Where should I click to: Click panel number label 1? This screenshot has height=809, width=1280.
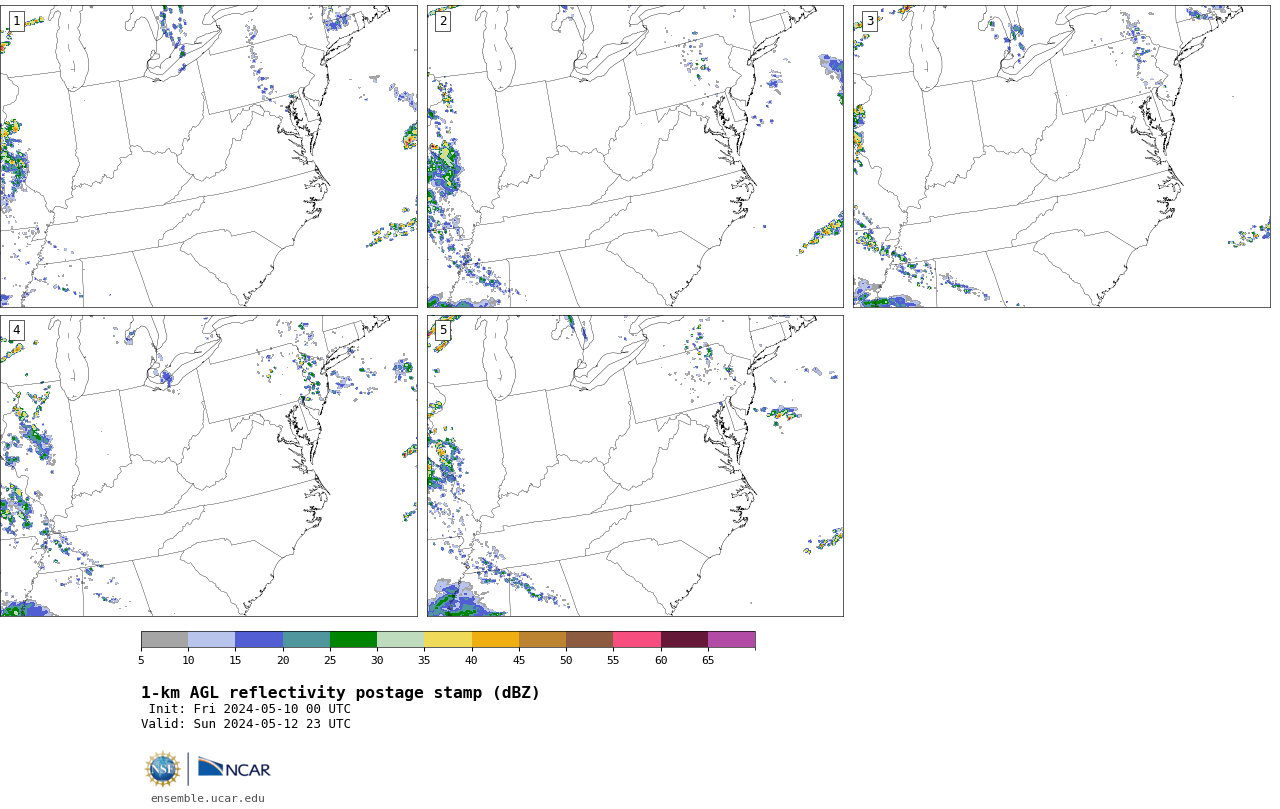pos(16,21)
